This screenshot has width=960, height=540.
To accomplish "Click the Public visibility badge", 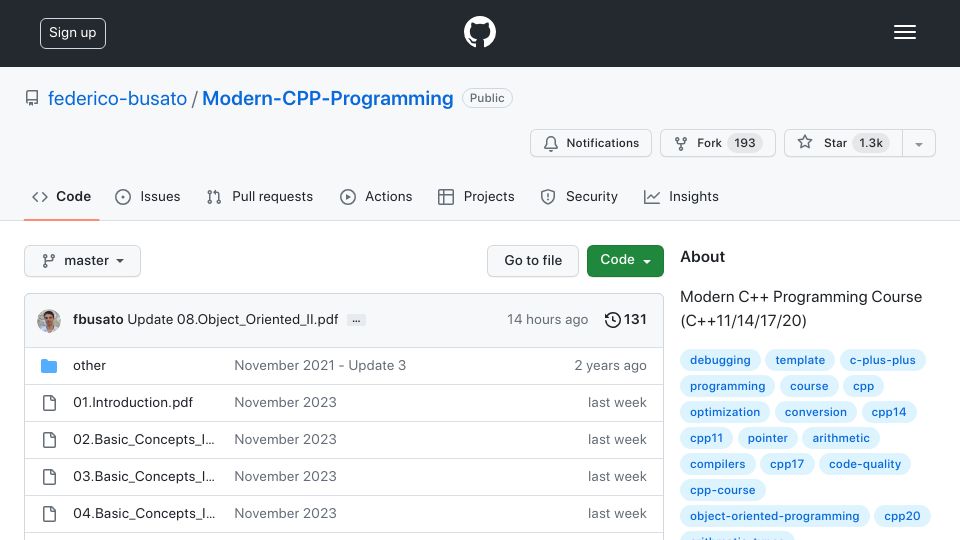I will (x=487, y=98).
